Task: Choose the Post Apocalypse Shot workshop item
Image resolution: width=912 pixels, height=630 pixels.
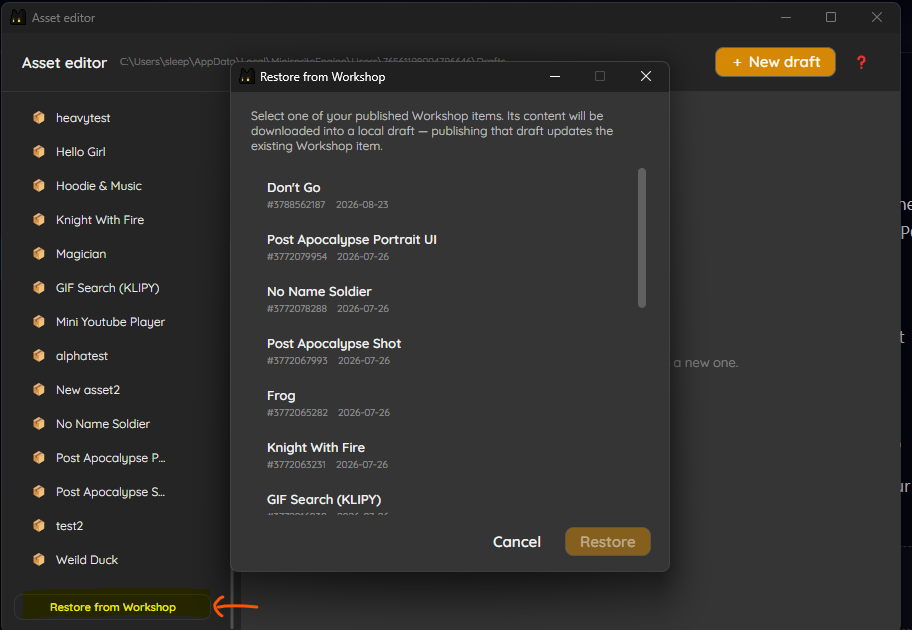Action: click(x=445, y=351)
